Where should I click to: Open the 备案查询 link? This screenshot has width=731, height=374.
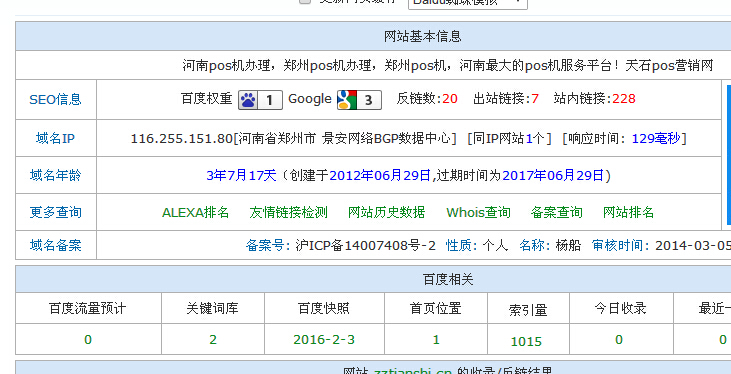click(557, 213)
